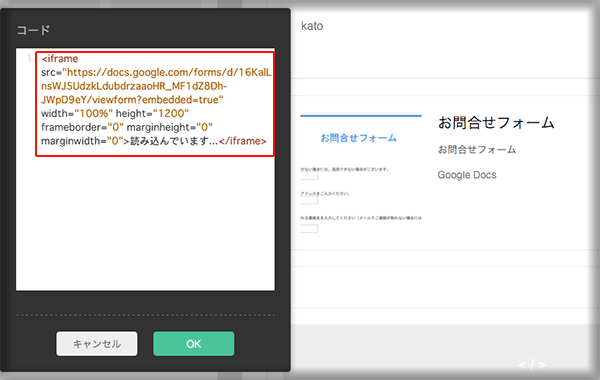The height and width of the screenshot is (380, 600).
Task: Click the Google Docs label
Action: click(x=467, y=175)
